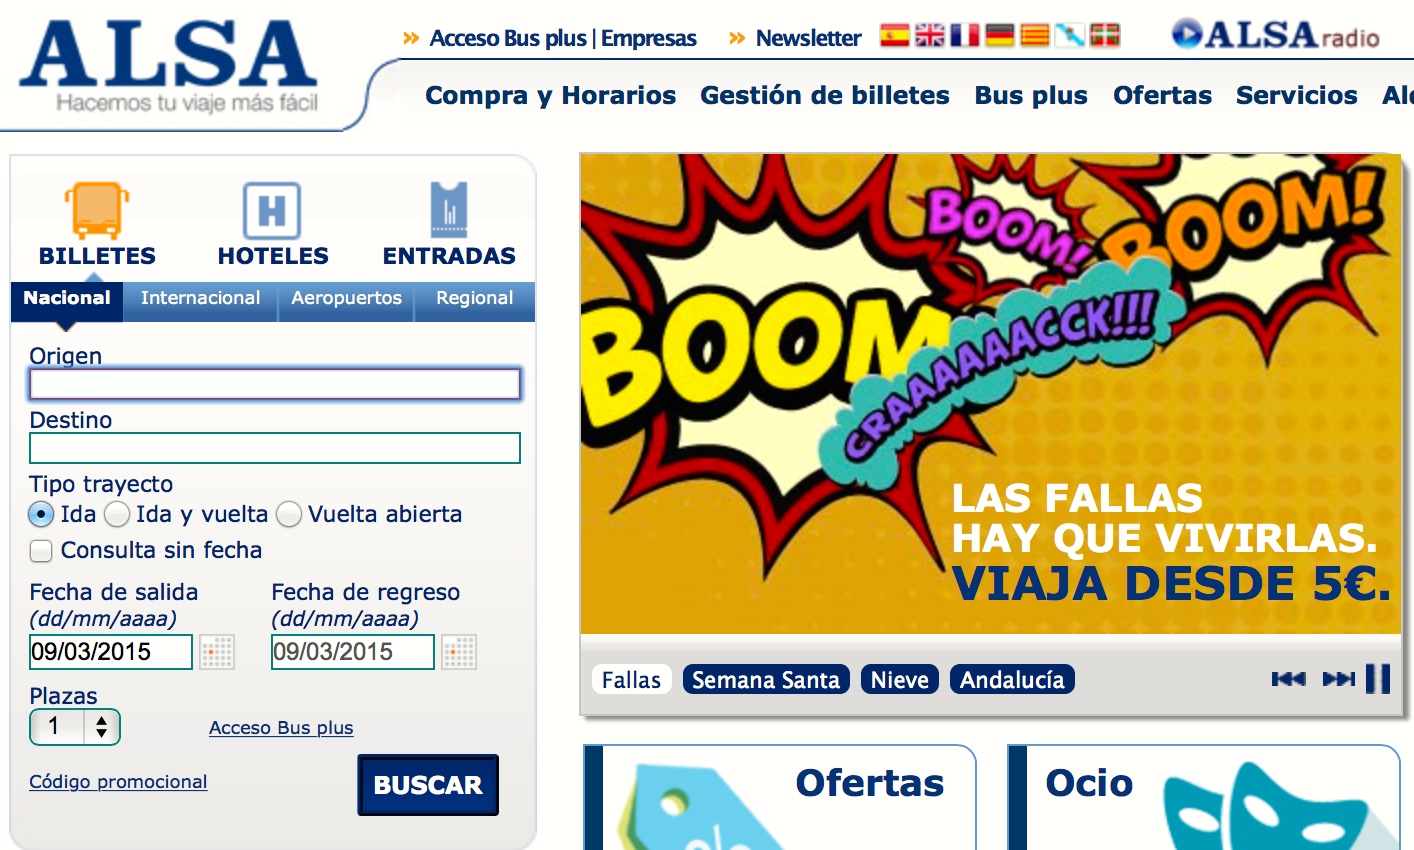Open the Bus plus menu
This screenshot has height=850, width=1414.
(1031, 95)
